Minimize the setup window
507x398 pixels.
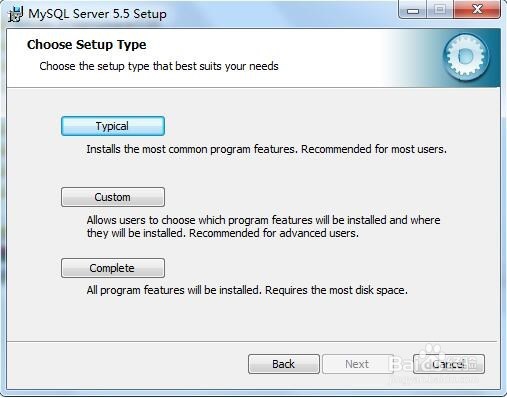413,10
